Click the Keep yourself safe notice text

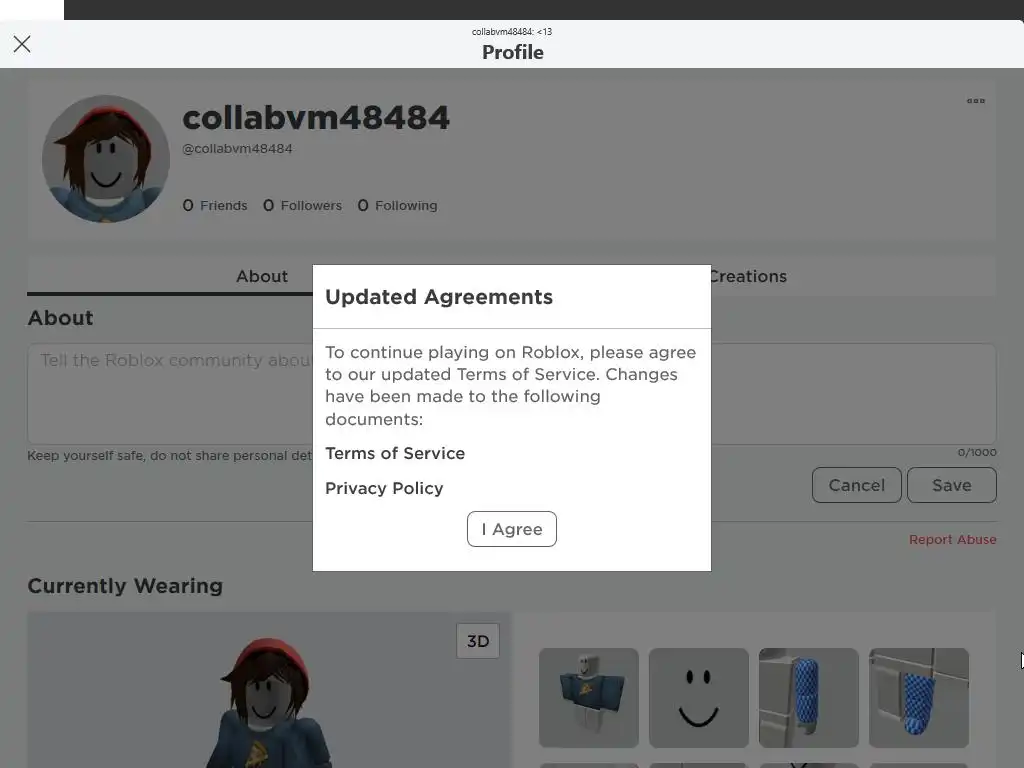click(x=170, y=455)
